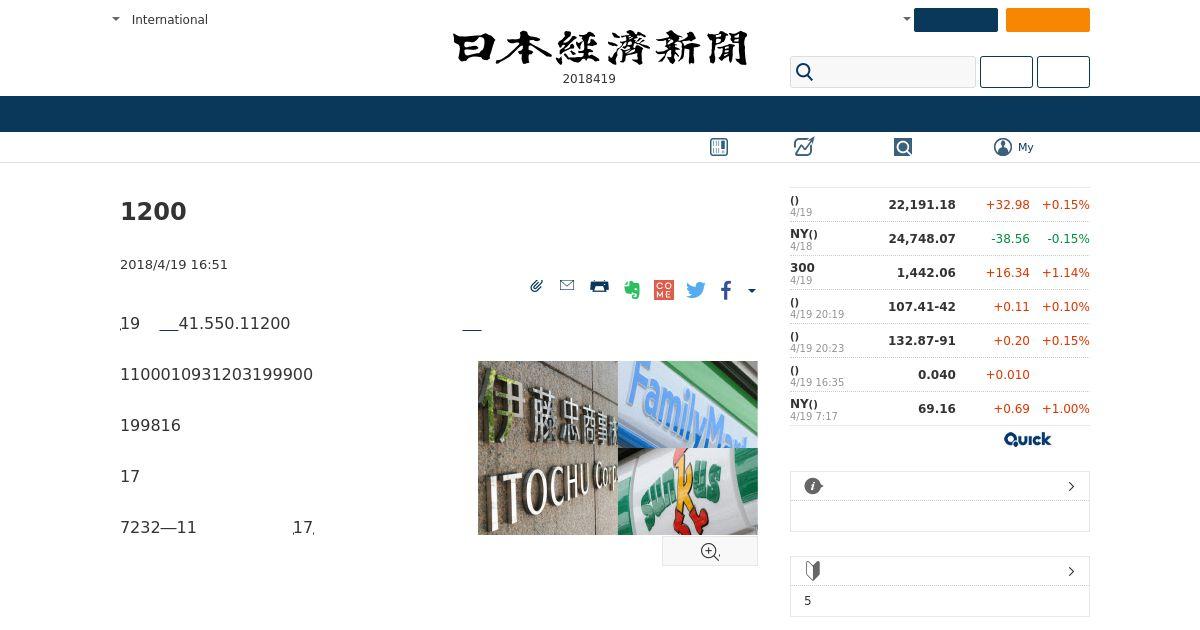Open the Nikkei newspaper masthead logo
This screenshot has height=630, width=1200.
[600, 48]
